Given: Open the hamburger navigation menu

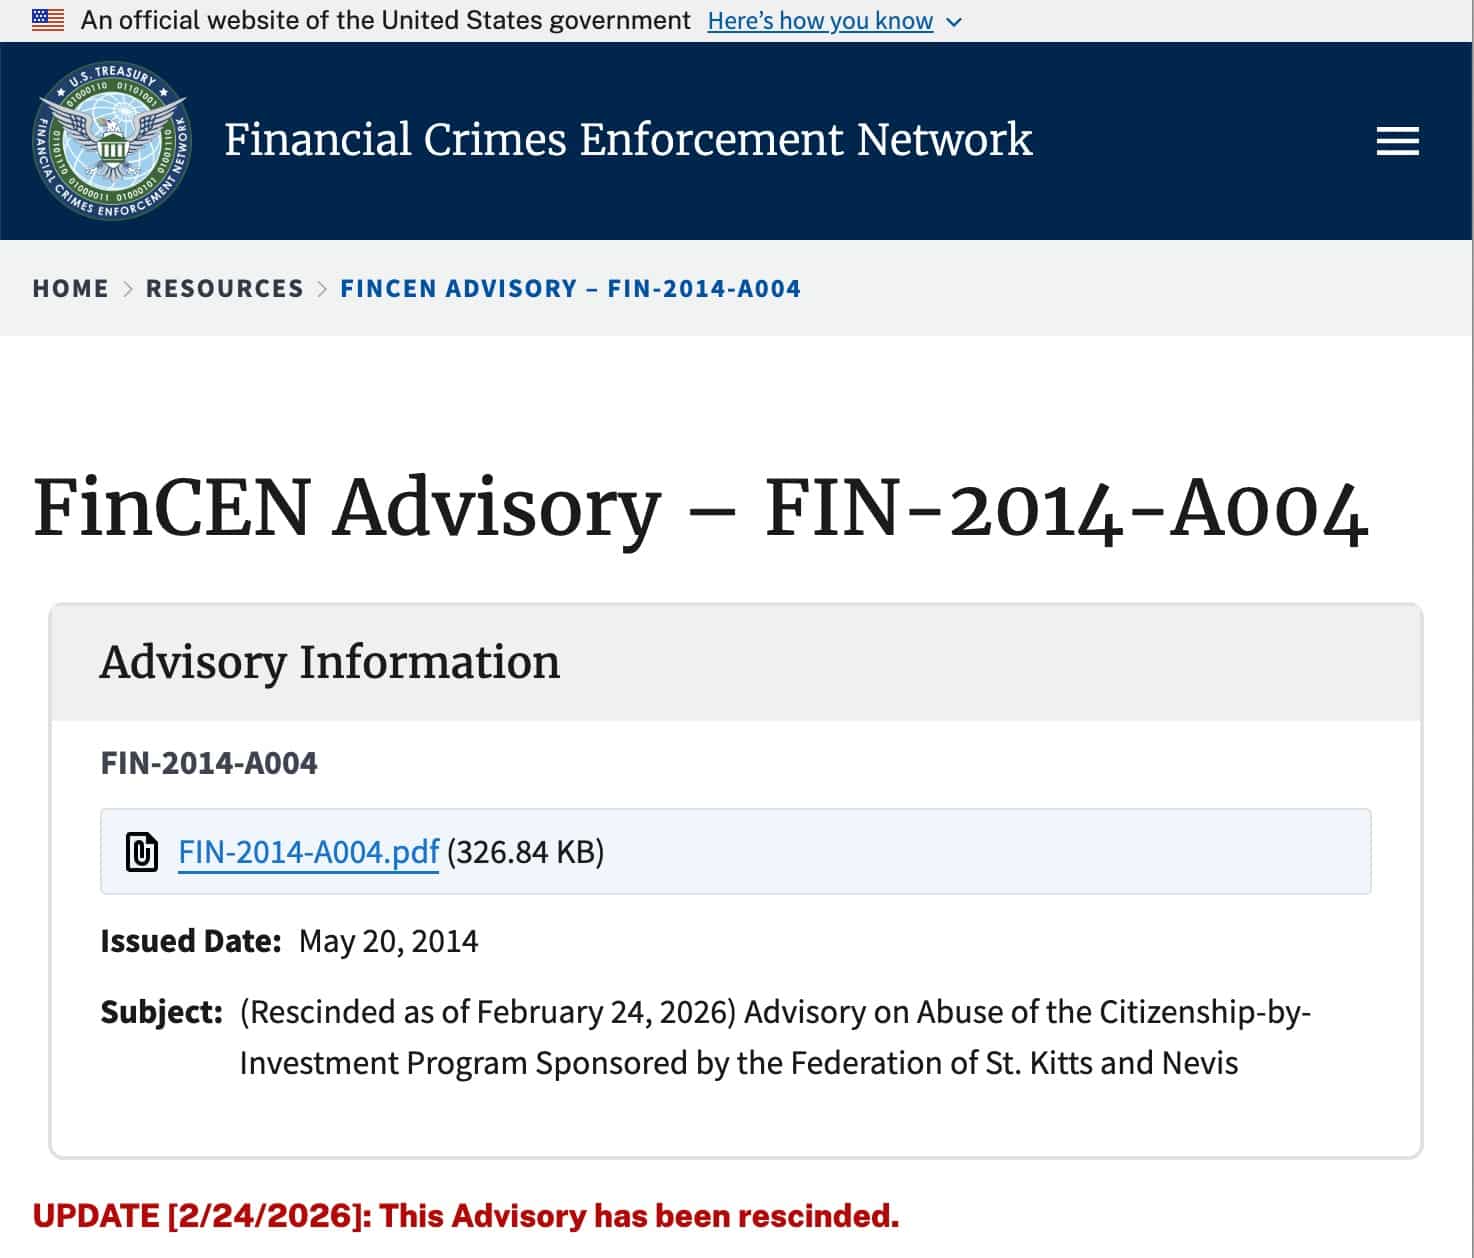Looking at the screenshot, I should tap(1397, 141).
